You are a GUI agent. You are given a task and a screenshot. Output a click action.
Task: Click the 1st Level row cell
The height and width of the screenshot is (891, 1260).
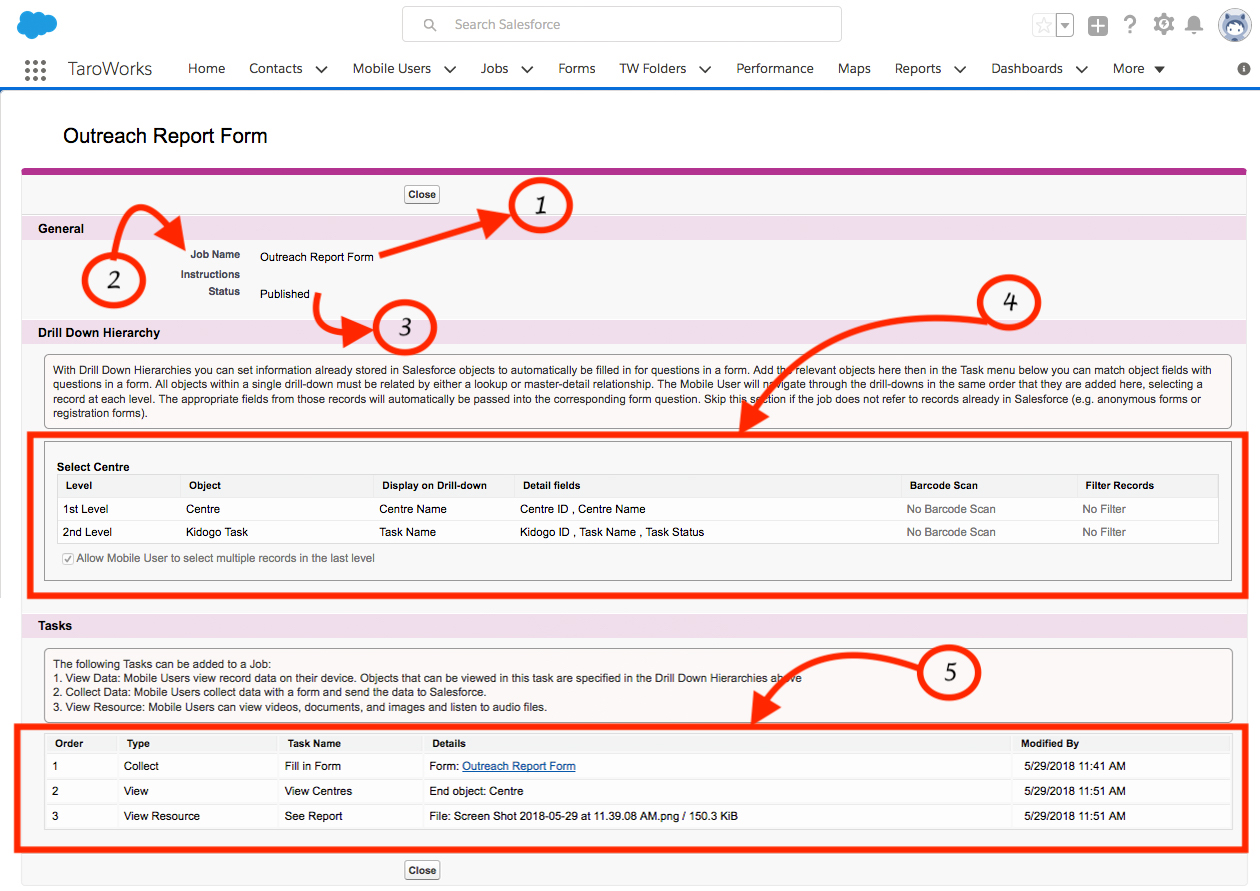point(85,509)
